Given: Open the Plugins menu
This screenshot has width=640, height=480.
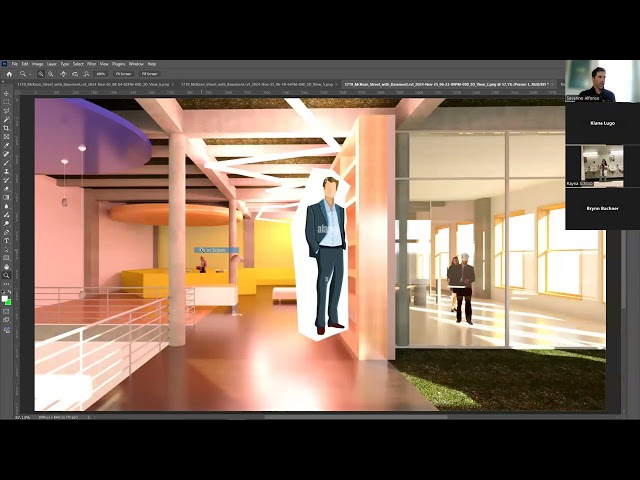Looking at the screenshot, I should (x=118, y=64).
